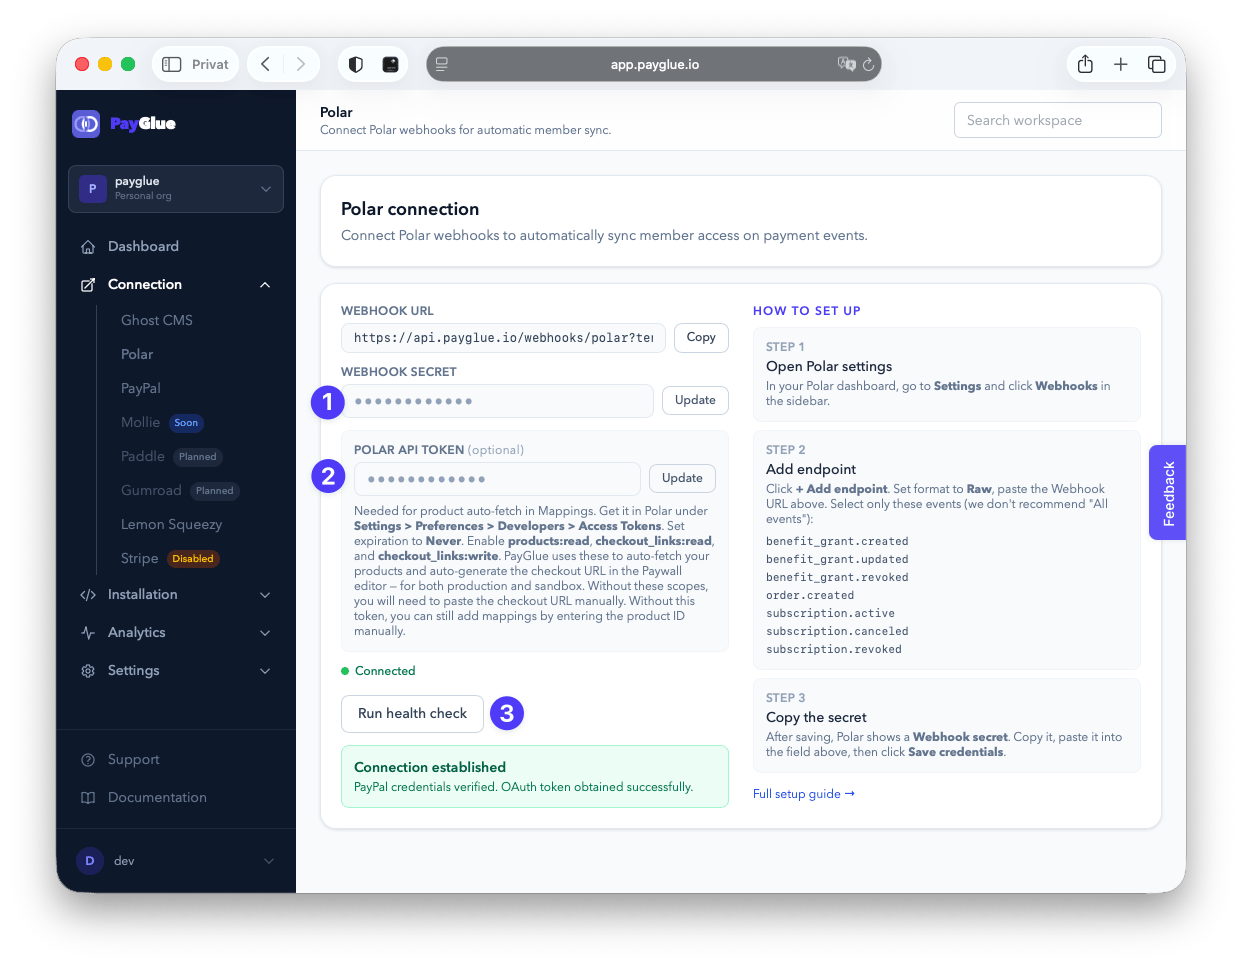1242x967 pixels.
Task: Click the dark extension icon beside the shield
Action: (391, 64)
